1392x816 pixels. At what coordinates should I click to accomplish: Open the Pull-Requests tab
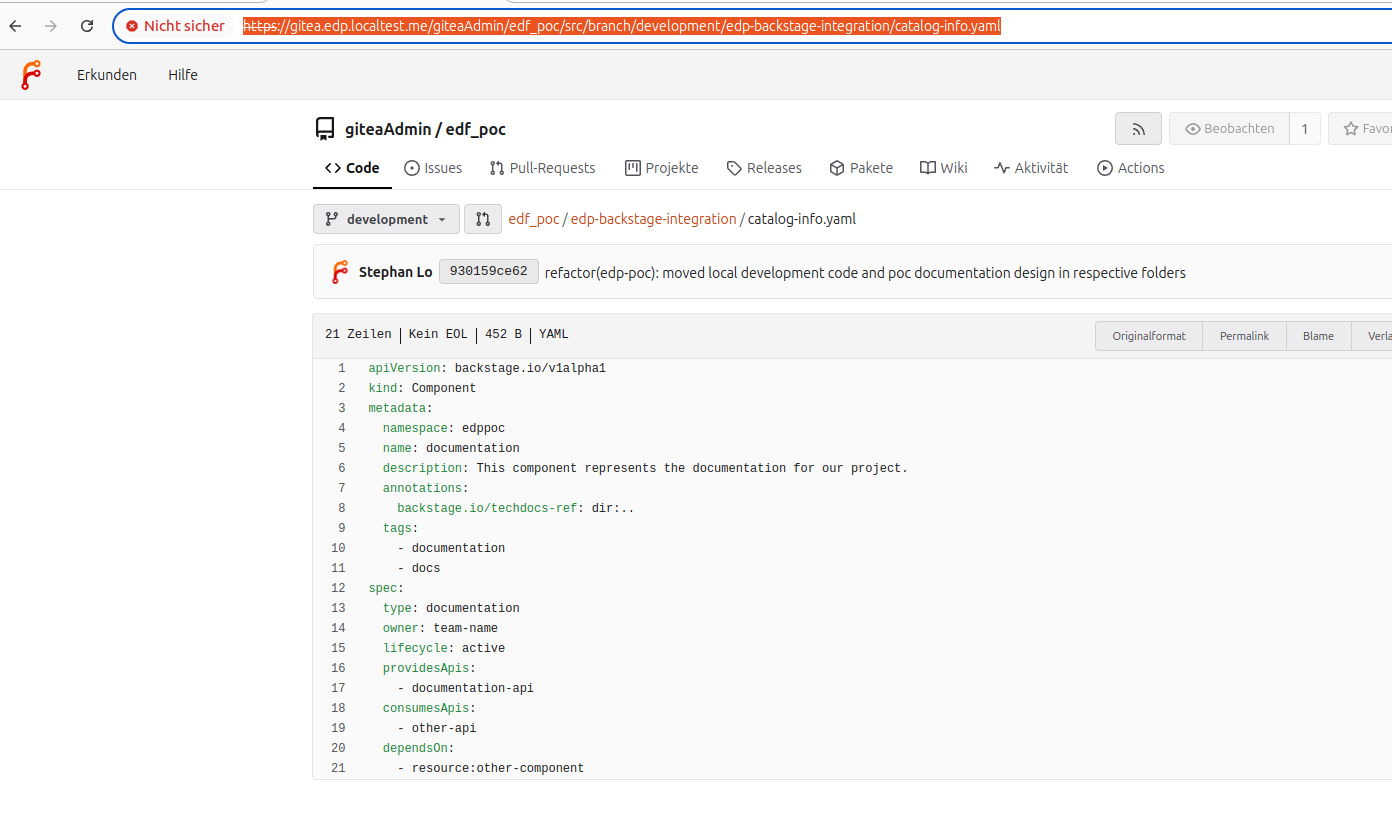coord(542,168)
